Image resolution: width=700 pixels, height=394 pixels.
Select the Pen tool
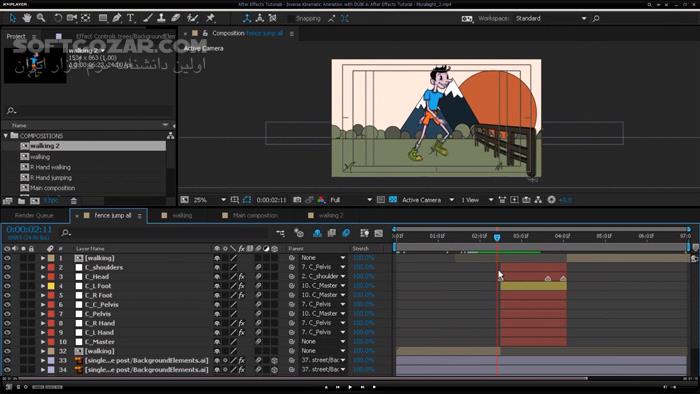(117, 18)
